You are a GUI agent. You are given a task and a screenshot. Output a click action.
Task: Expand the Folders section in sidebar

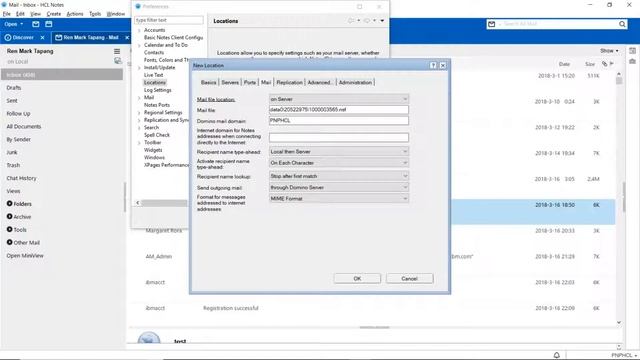pyautogui.click(x=9, y=203)
